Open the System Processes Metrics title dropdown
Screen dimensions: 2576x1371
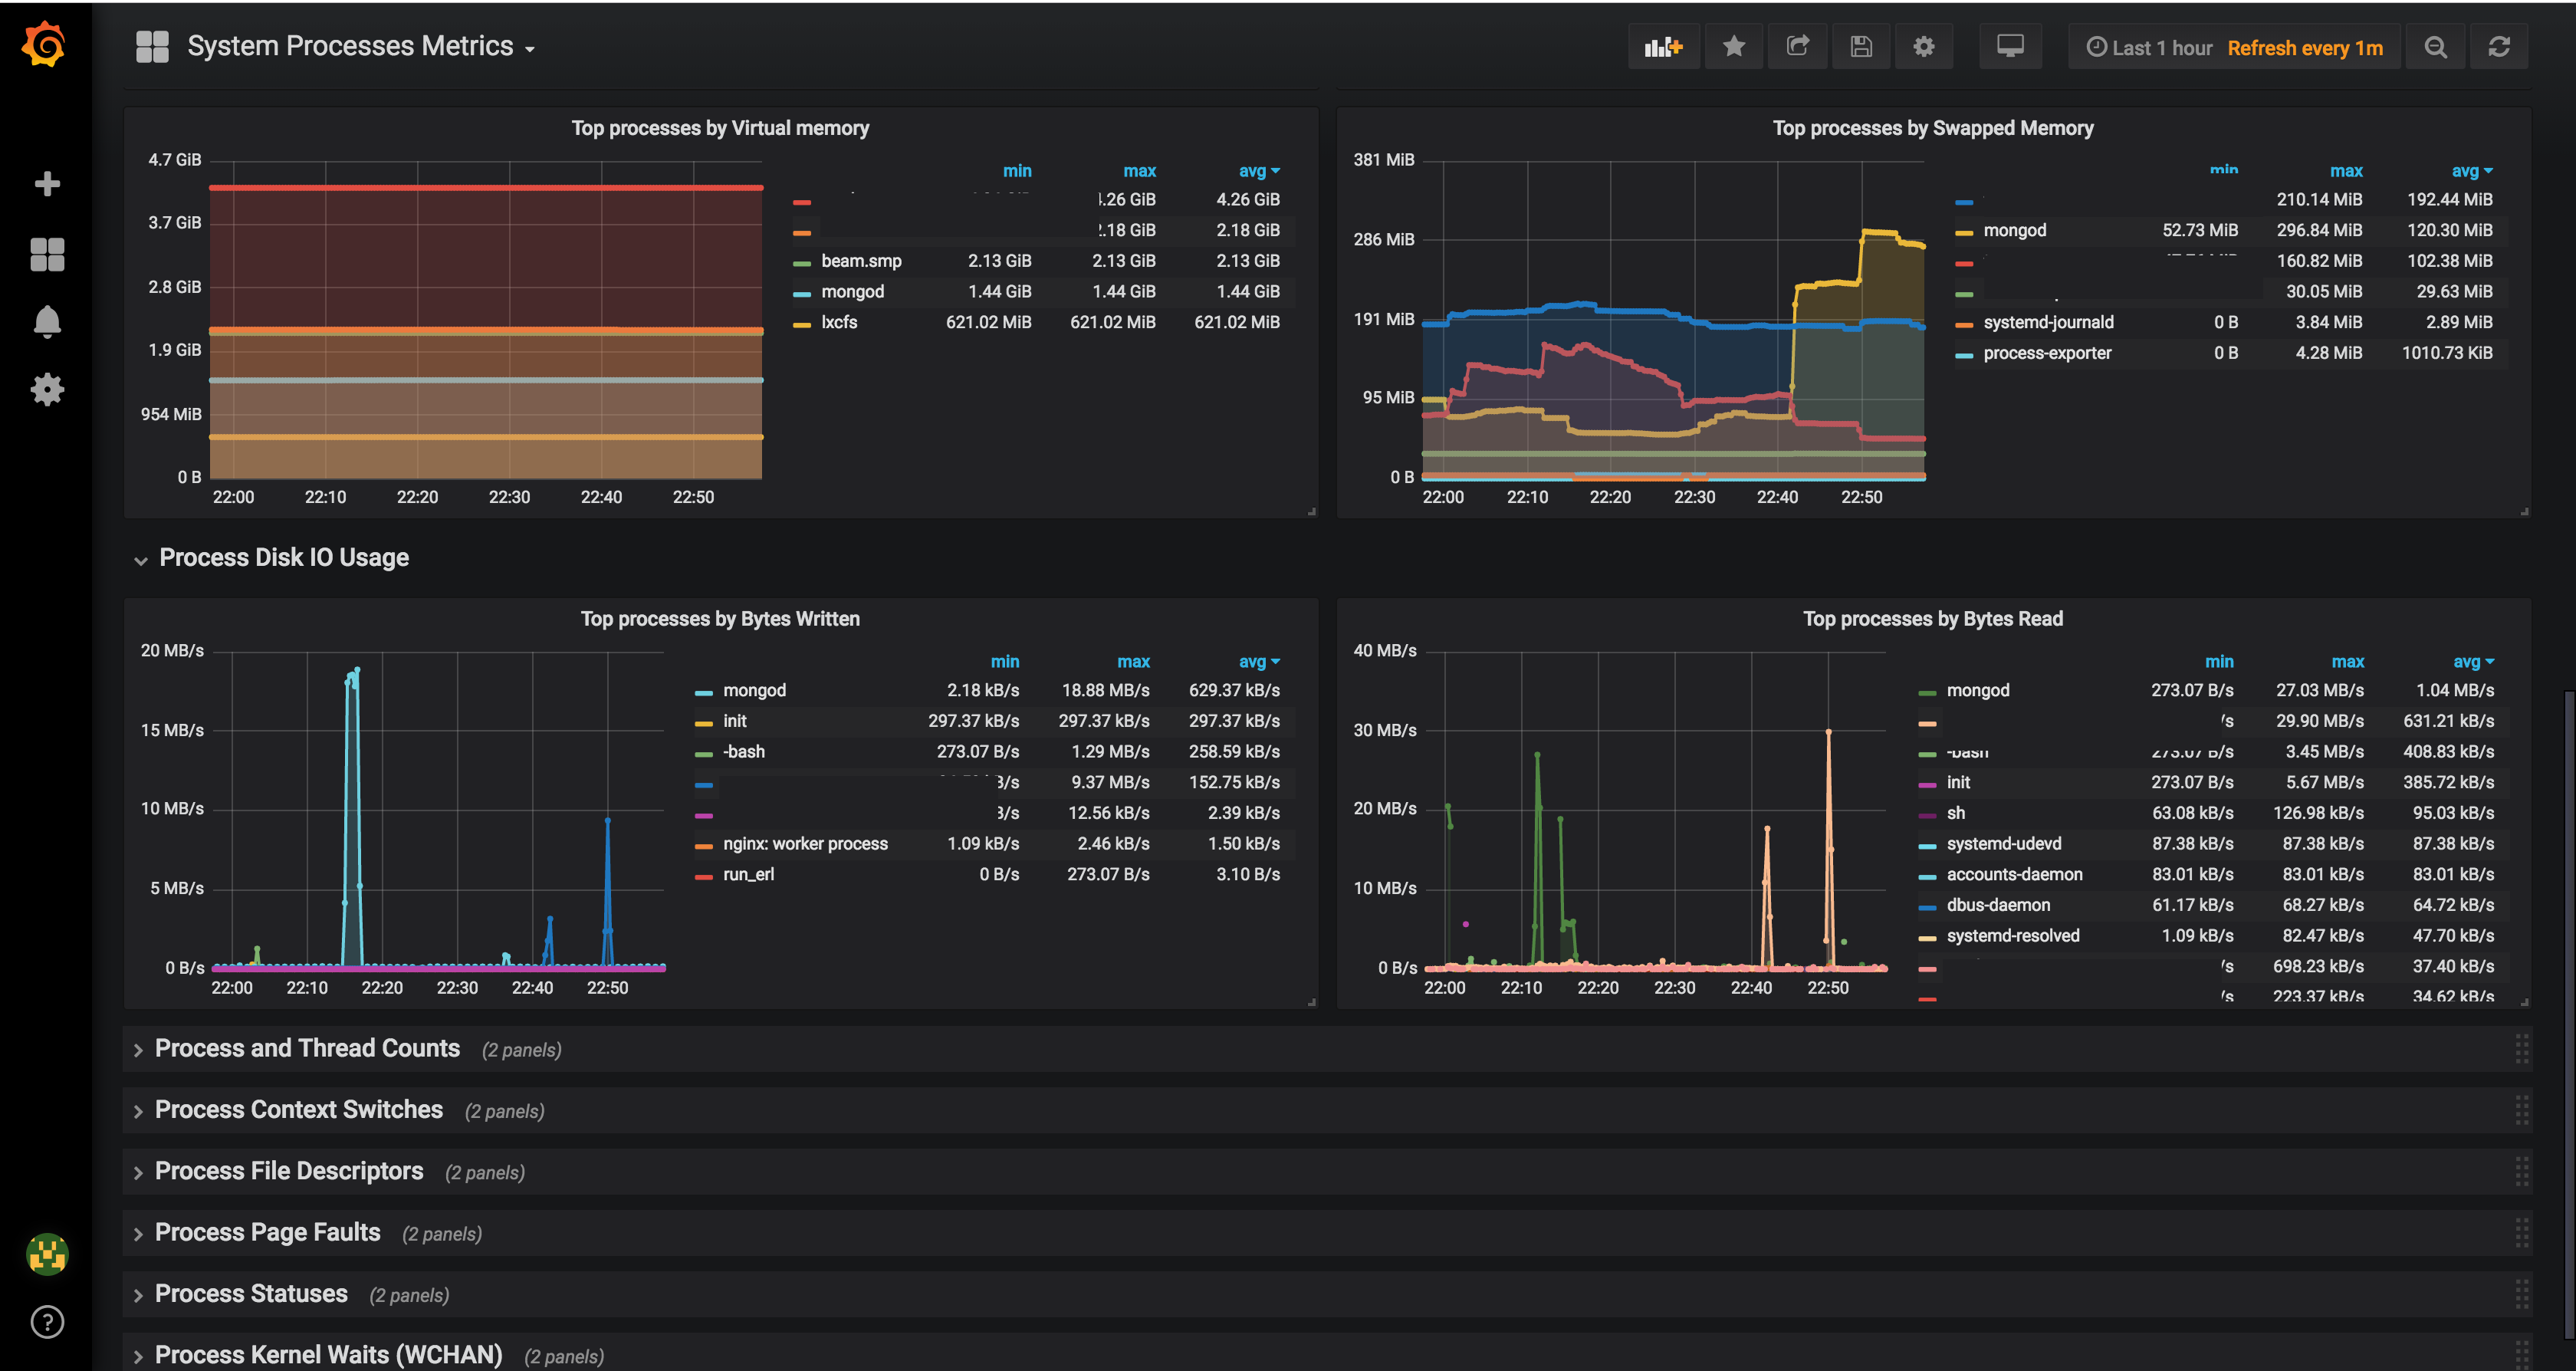pyautogui.click(x=530, y=46)
